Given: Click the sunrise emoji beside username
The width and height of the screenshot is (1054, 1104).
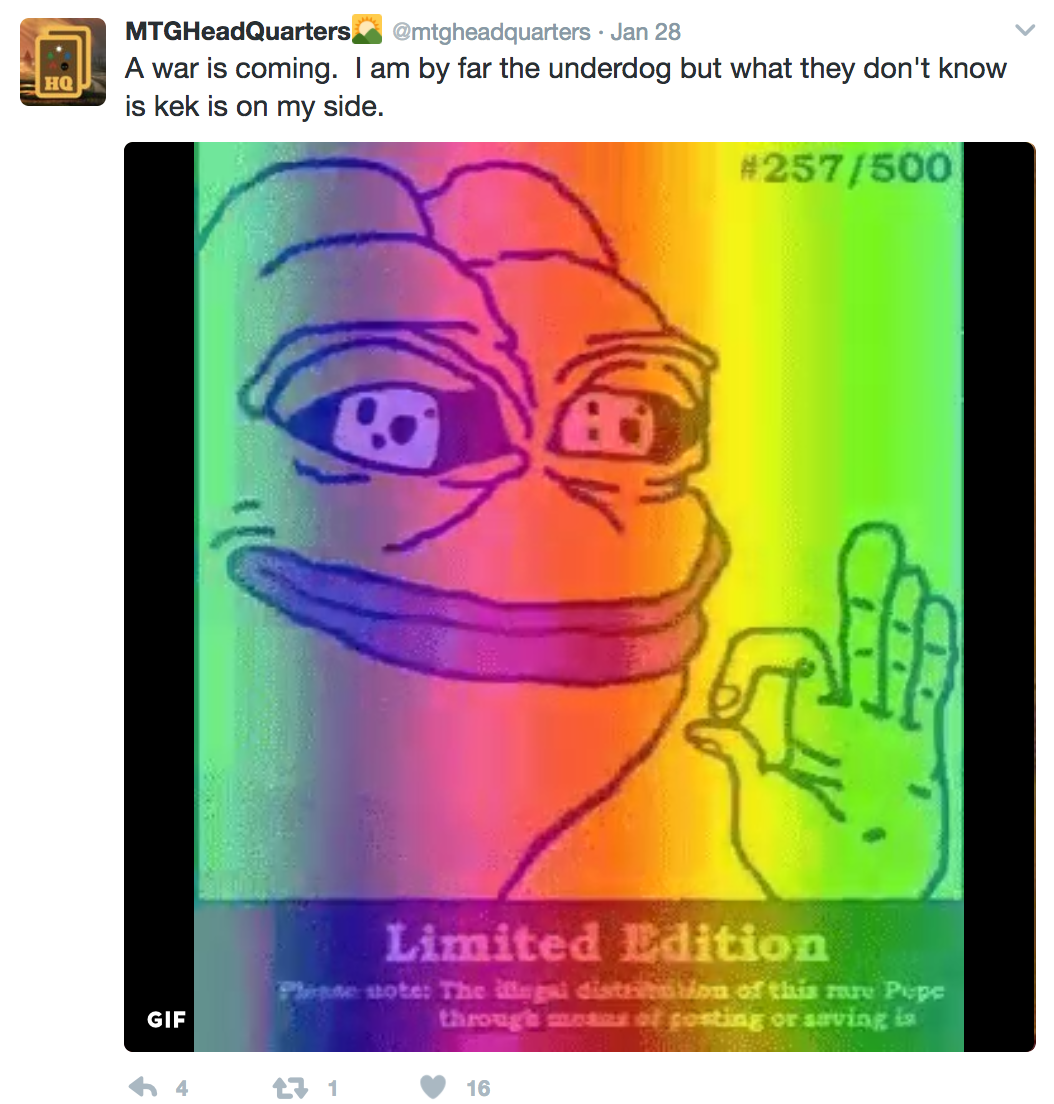Looking at the screenshot, I should tap(367, 30).
